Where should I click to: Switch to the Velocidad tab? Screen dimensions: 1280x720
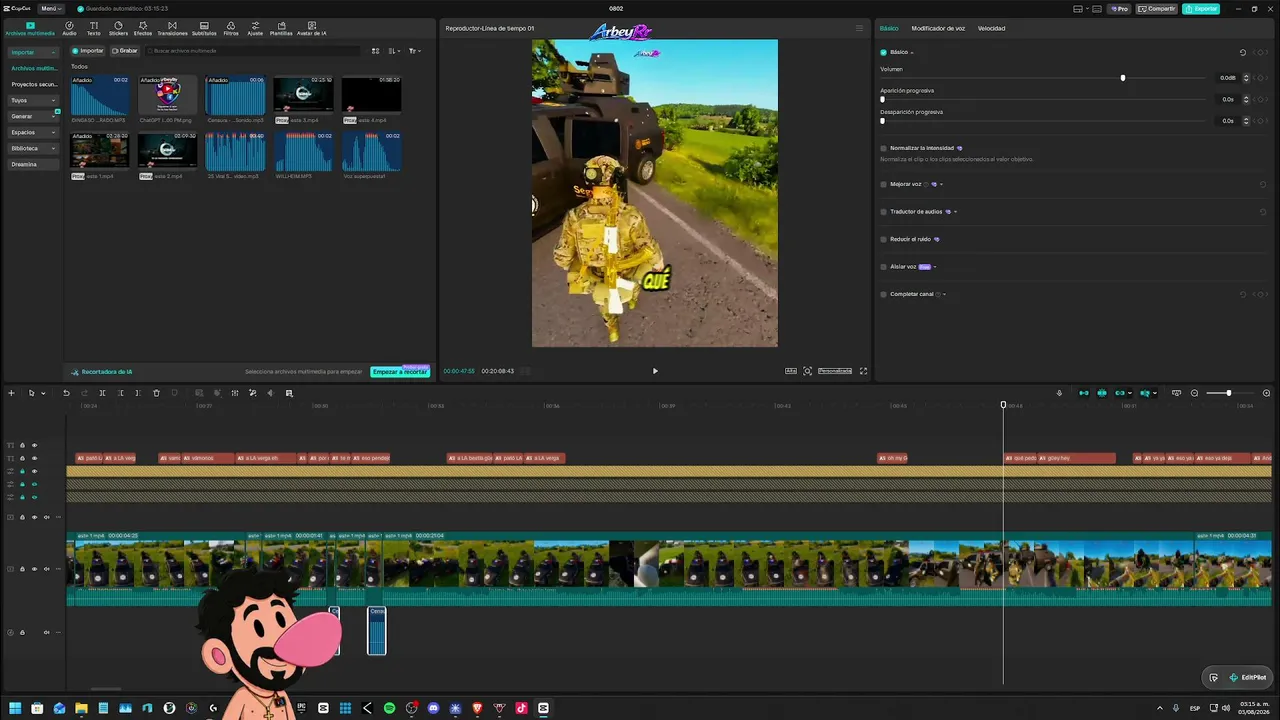click(991, 28)
